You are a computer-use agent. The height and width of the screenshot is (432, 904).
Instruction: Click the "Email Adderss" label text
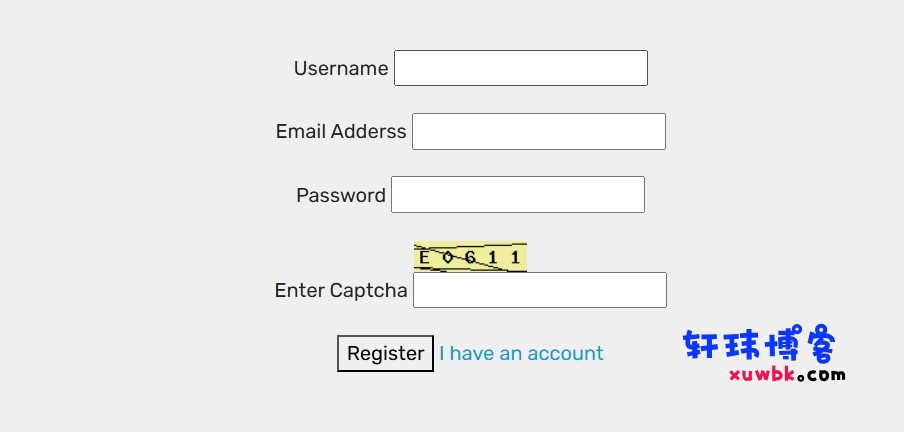[x=341, y=132]
